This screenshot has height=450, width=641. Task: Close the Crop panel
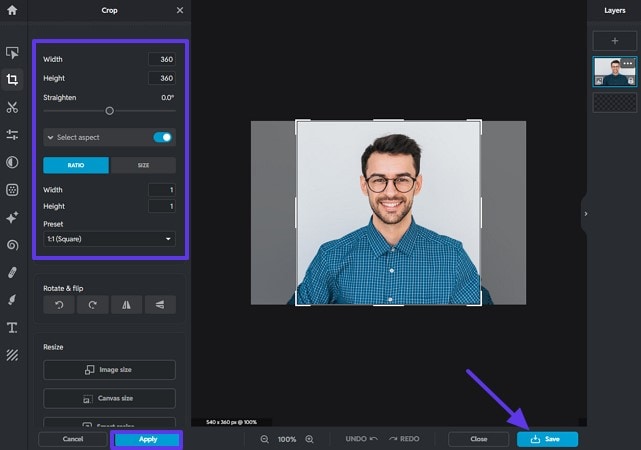pyautogui.click(x=180, y=10)
